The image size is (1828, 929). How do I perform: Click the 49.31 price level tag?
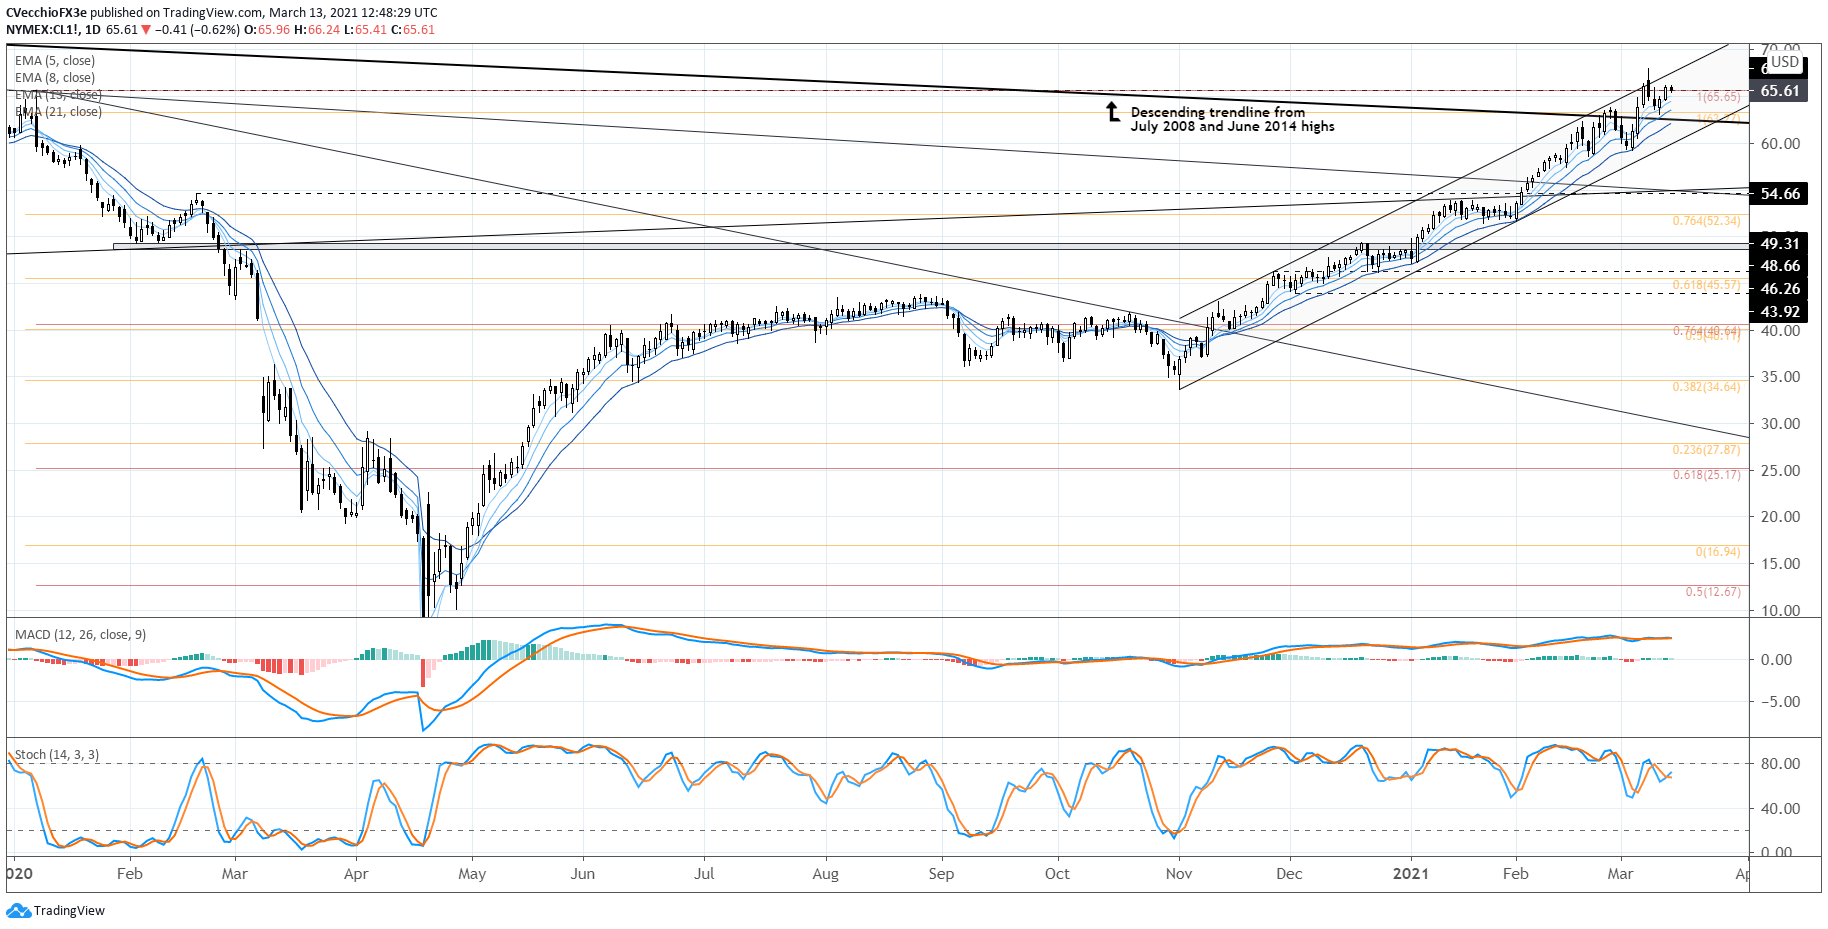[1779, 244]
